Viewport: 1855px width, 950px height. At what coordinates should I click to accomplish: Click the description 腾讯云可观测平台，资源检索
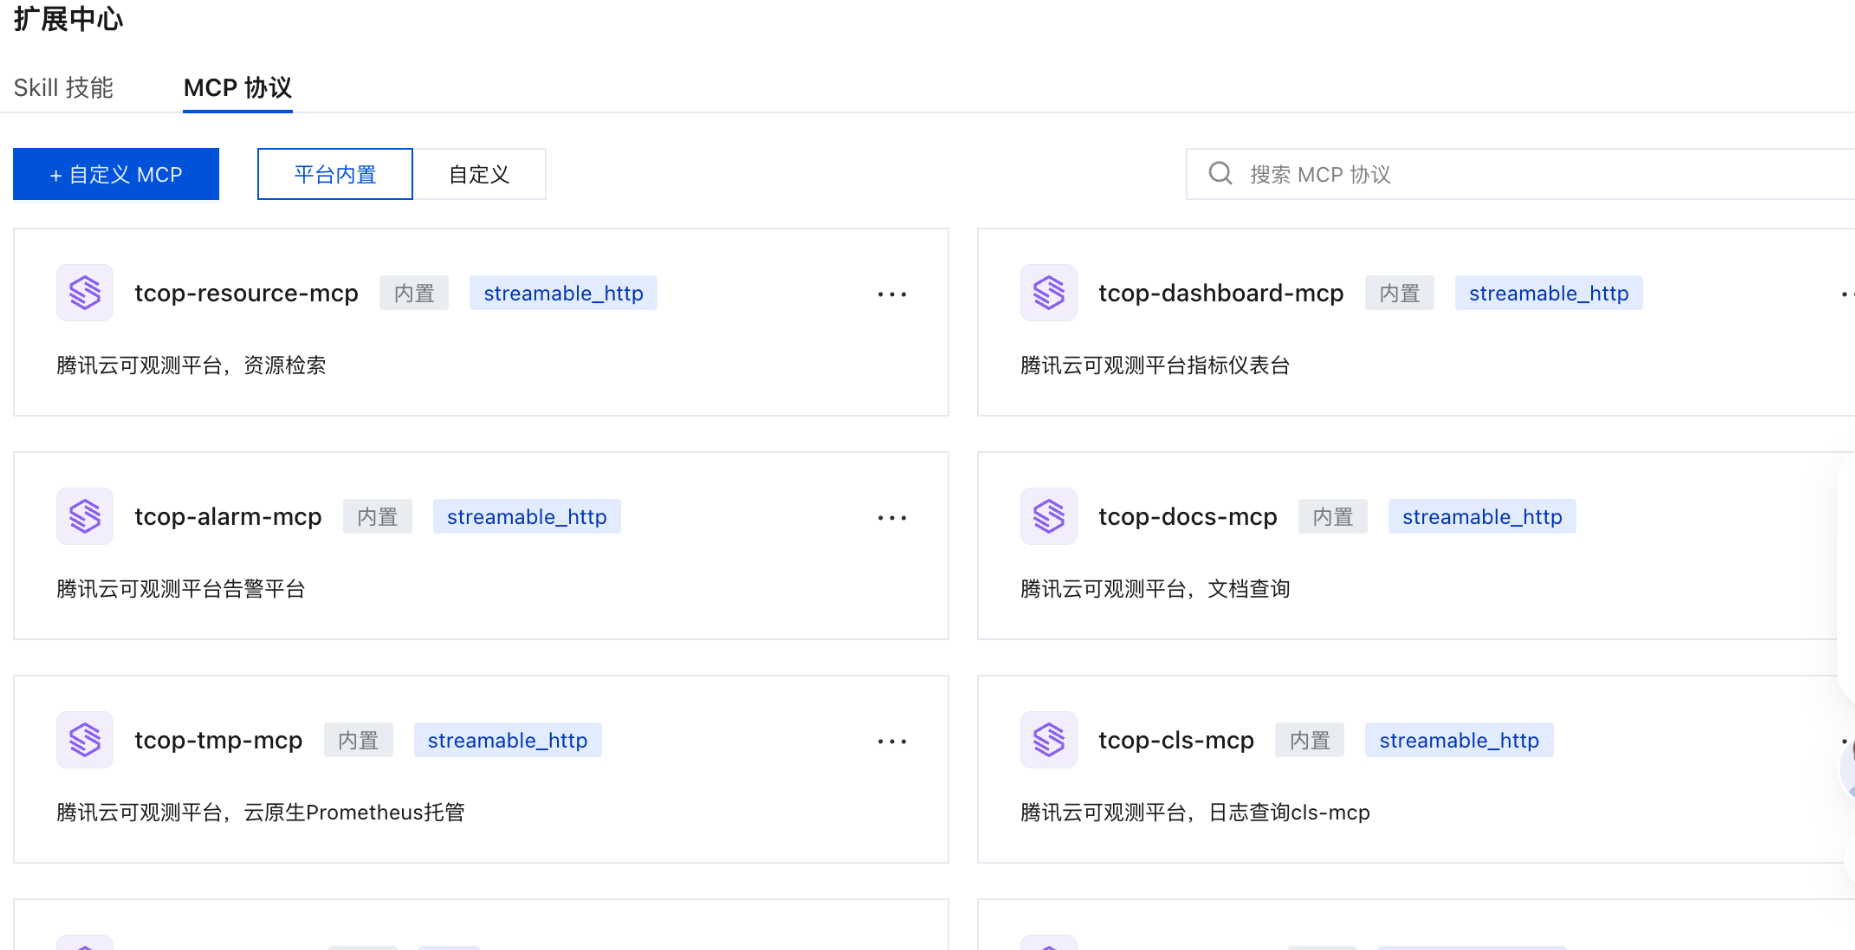point(191,365)
